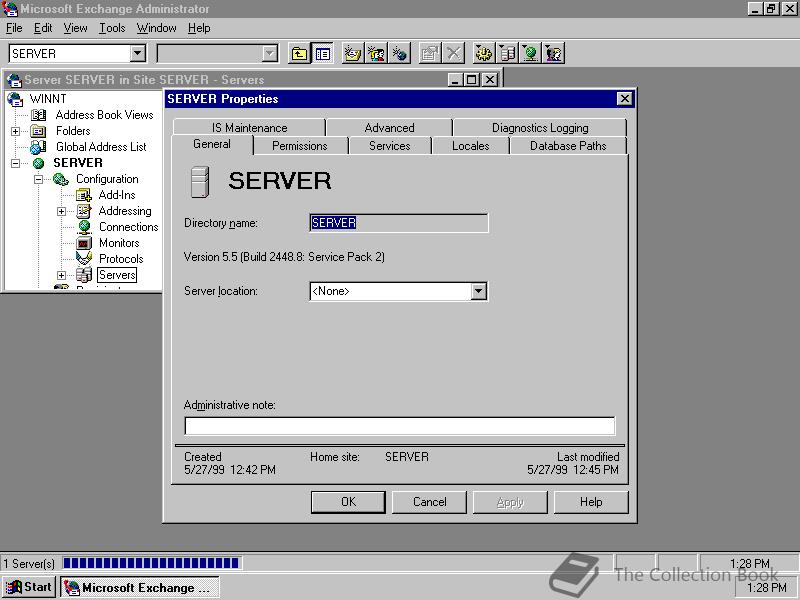Open the Edit menu
The height and width of the screenshot is (600, 800).
43,28
